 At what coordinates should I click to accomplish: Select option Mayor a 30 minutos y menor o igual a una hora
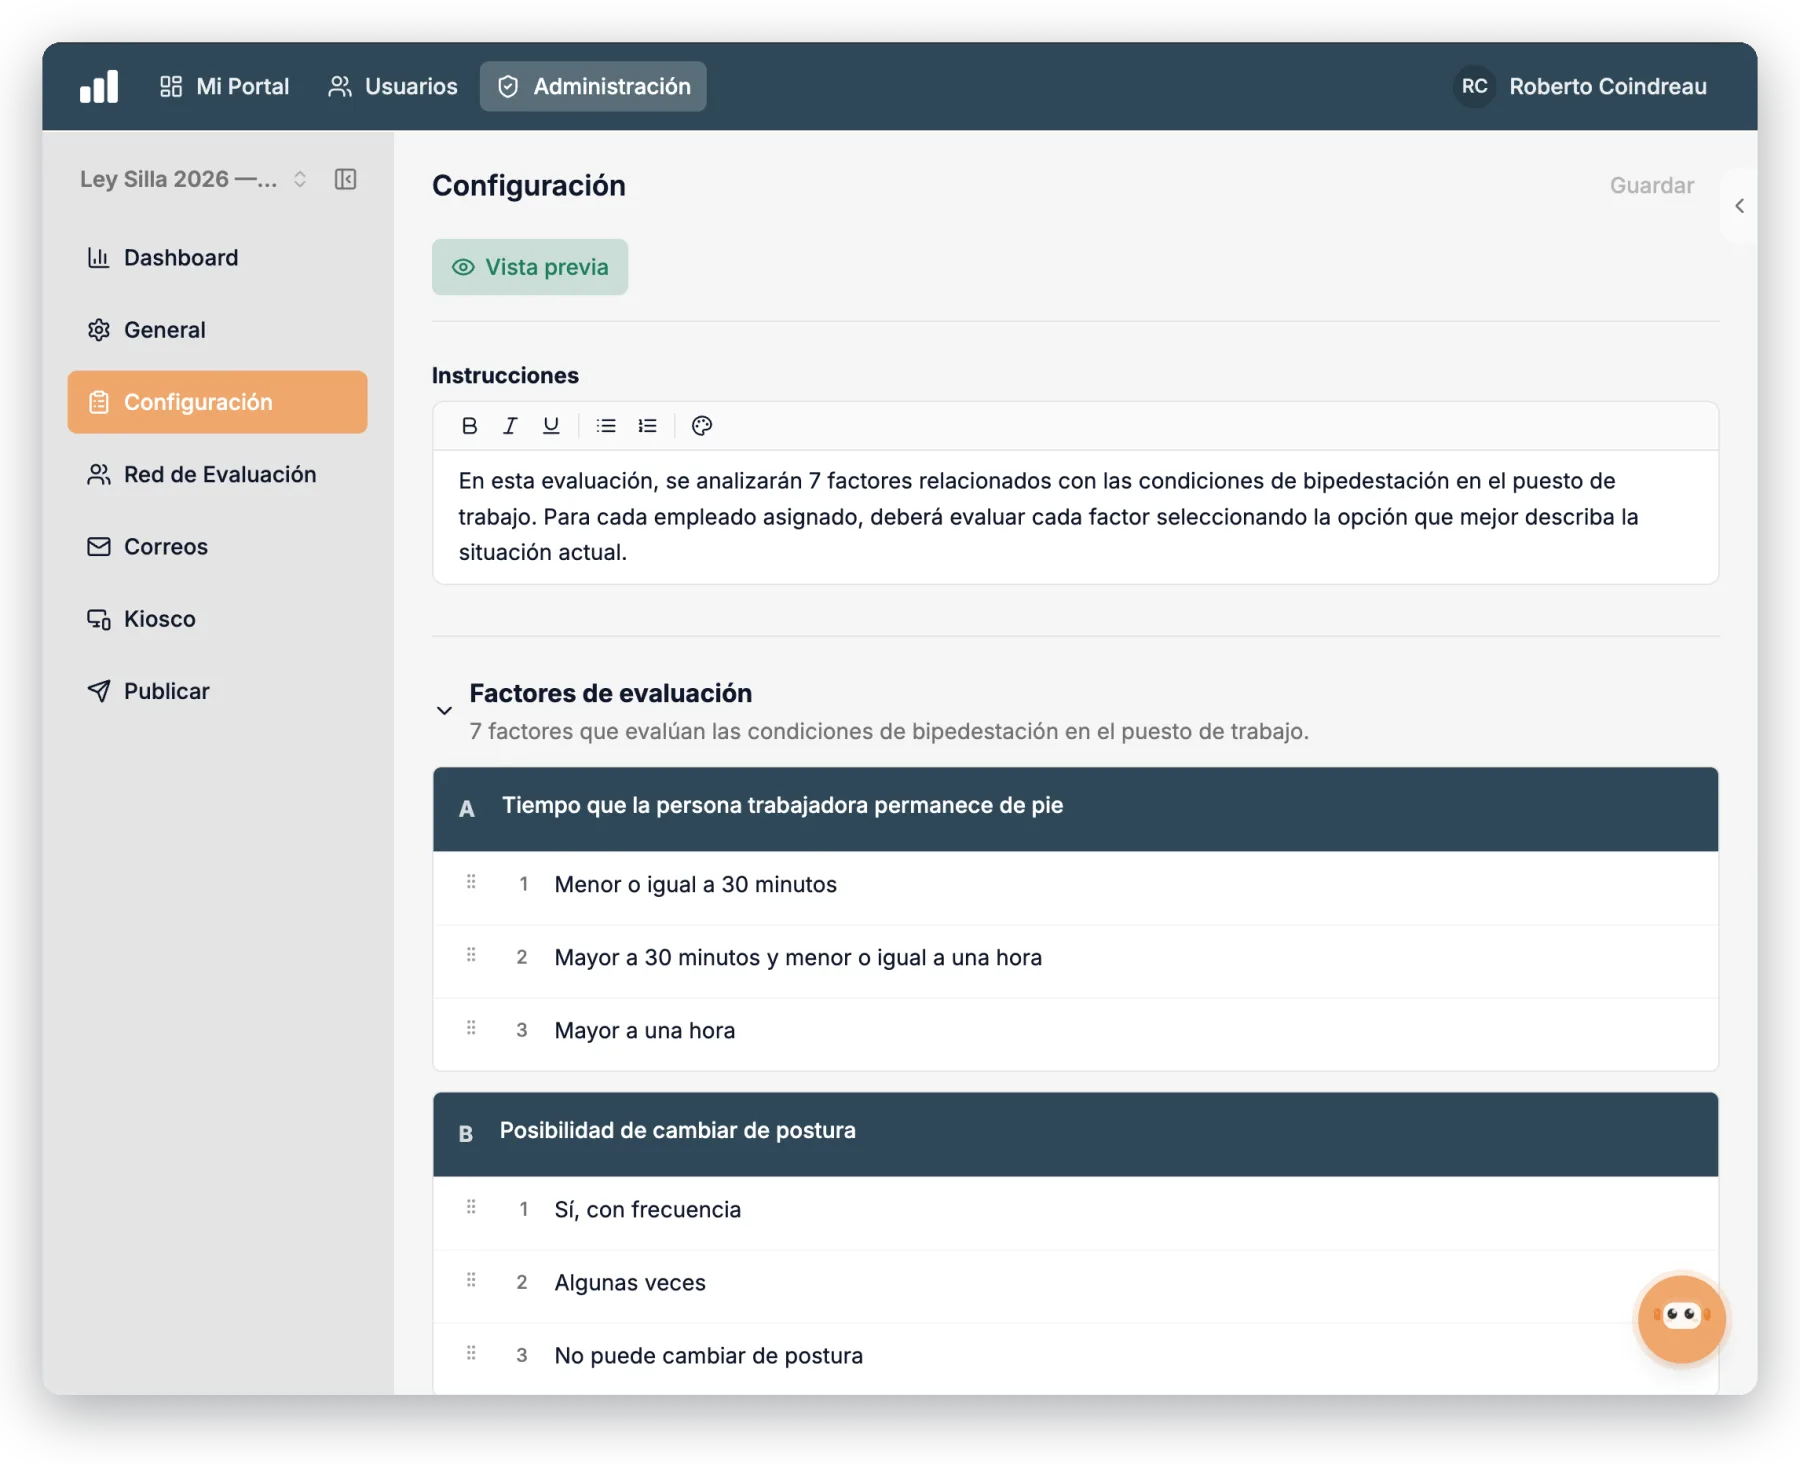tap(1076, 961)
